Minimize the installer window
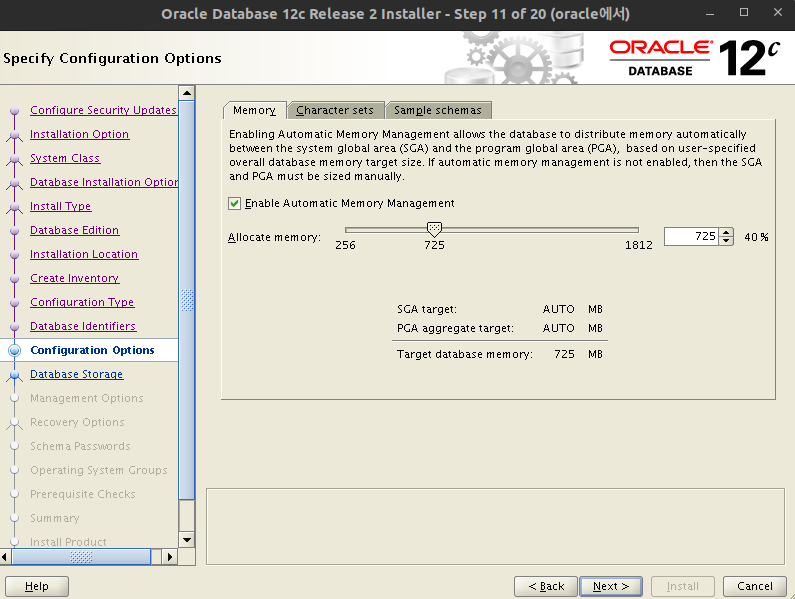 click(710, 14)
